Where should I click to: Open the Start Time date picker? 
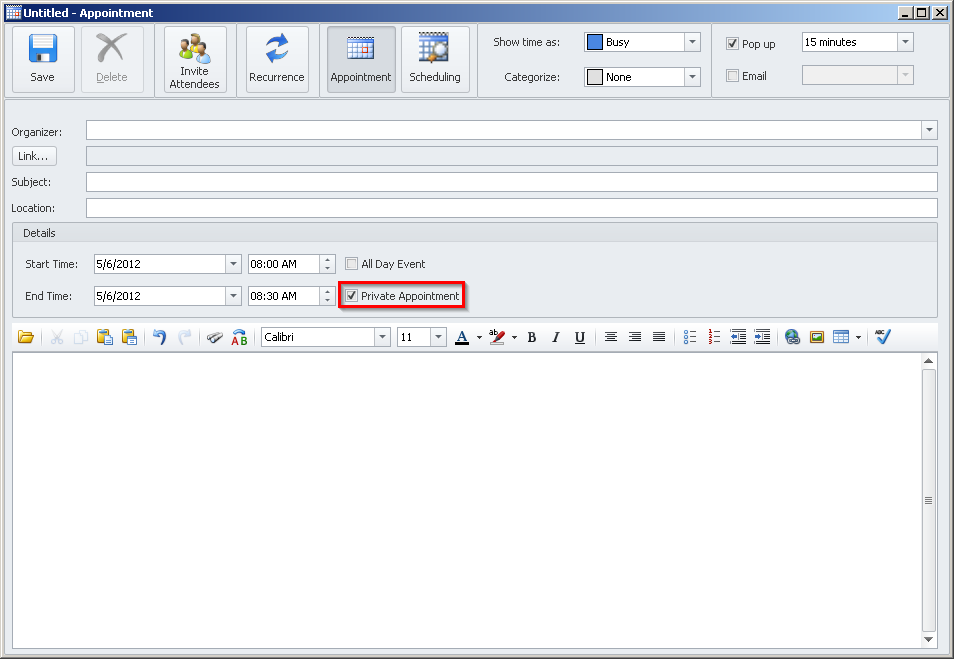click(233, 263)
